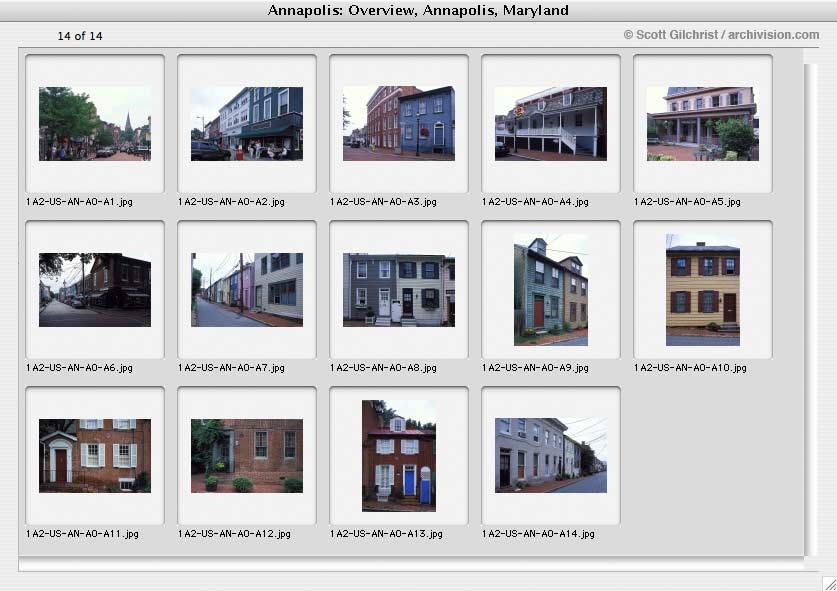The width and height of the screenshot is (837, 591).
Task: Select thumbnail 1A2-US-AN-AO-A12 brick wall with shrubs
Action: click(x=247, y=456)
